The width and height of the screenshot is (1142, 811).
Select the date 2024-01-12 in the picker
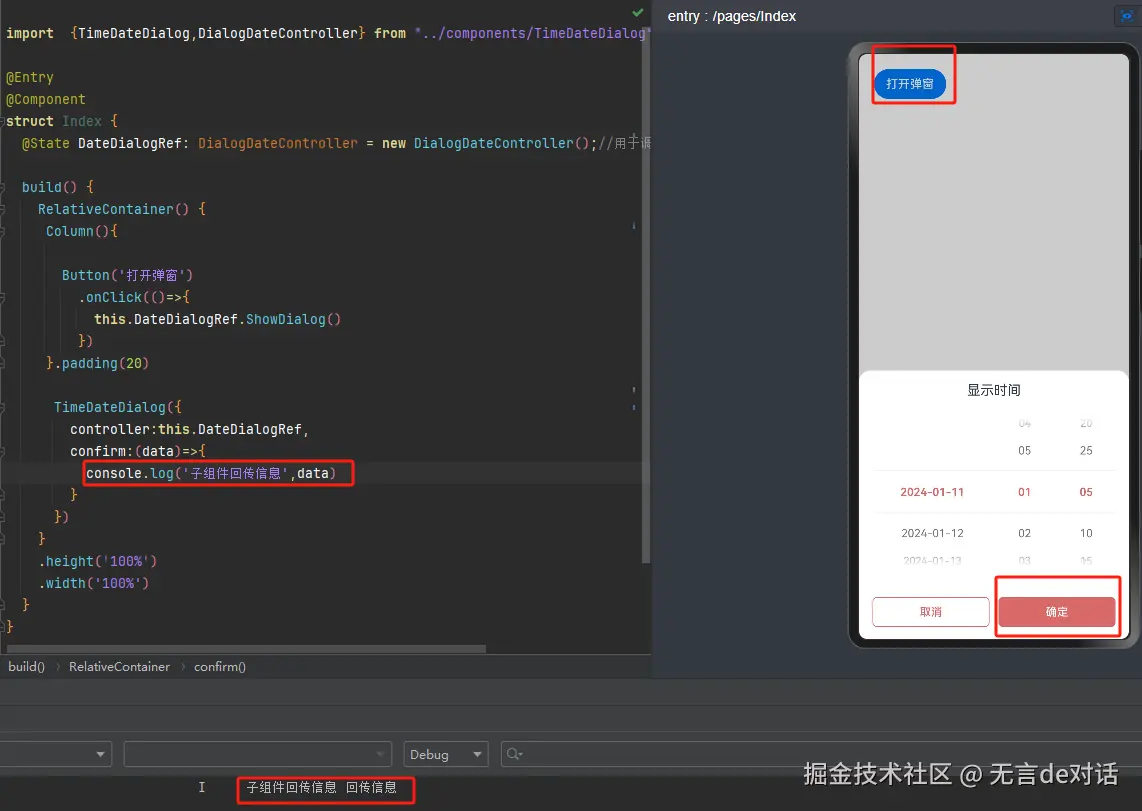(932, 533)
